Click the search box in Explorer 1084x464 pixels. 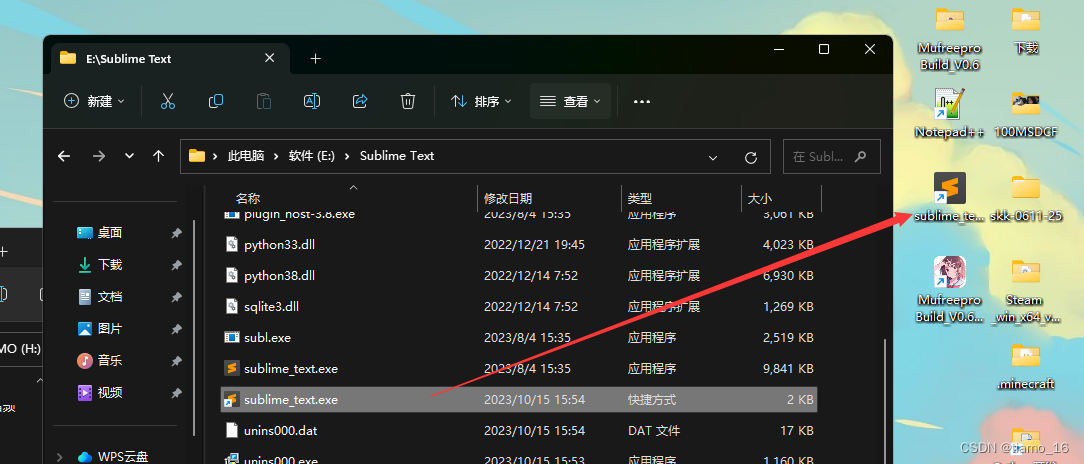(832, 157)
